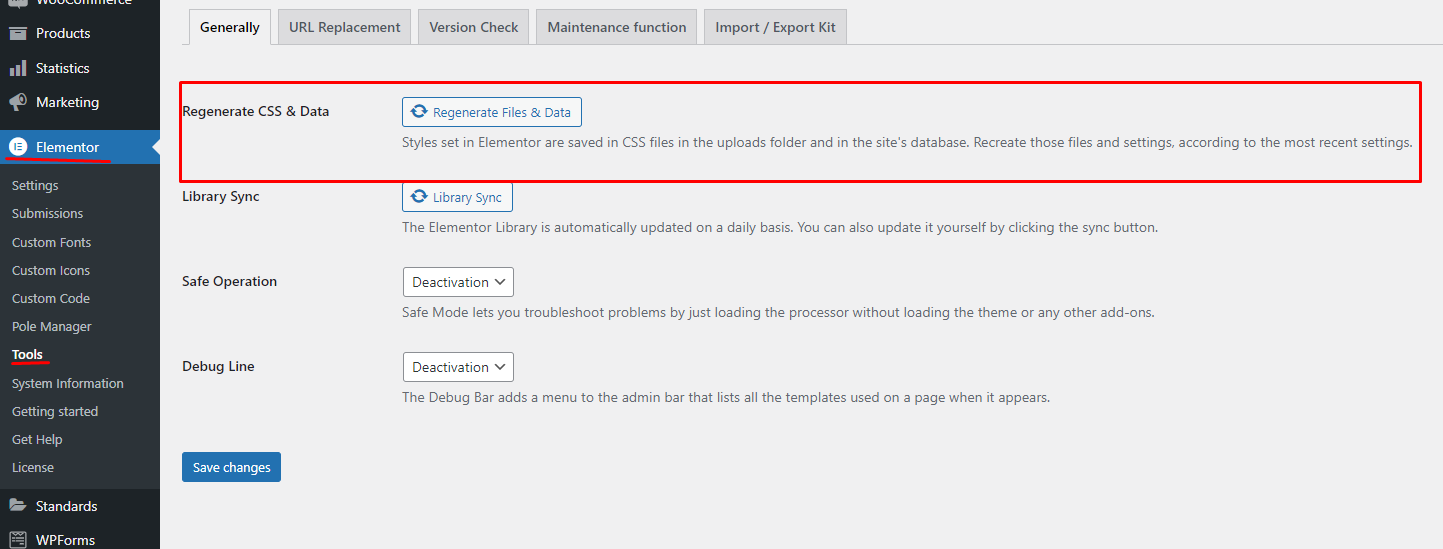Go to Custom Icons
The width and height of the screenshot is (1443, 549).
51,270
